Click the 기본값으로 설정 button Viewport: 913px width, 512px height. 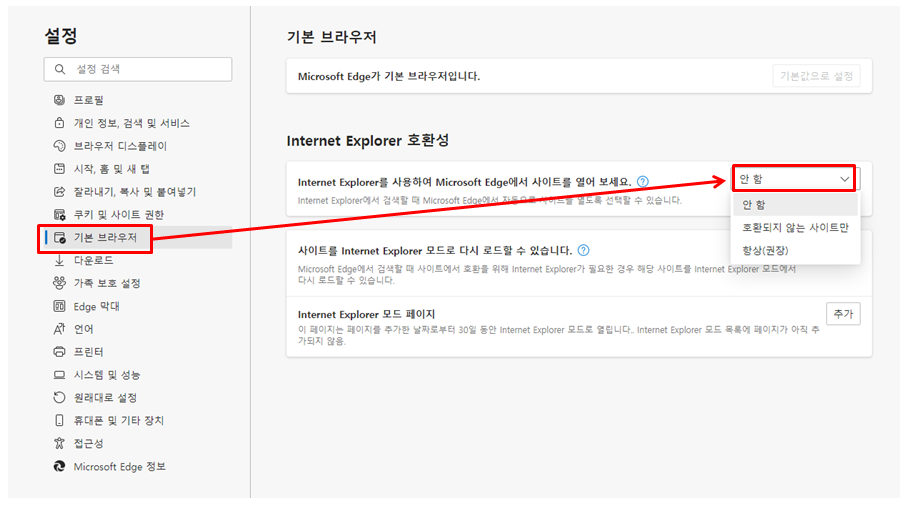pos(816,76)
